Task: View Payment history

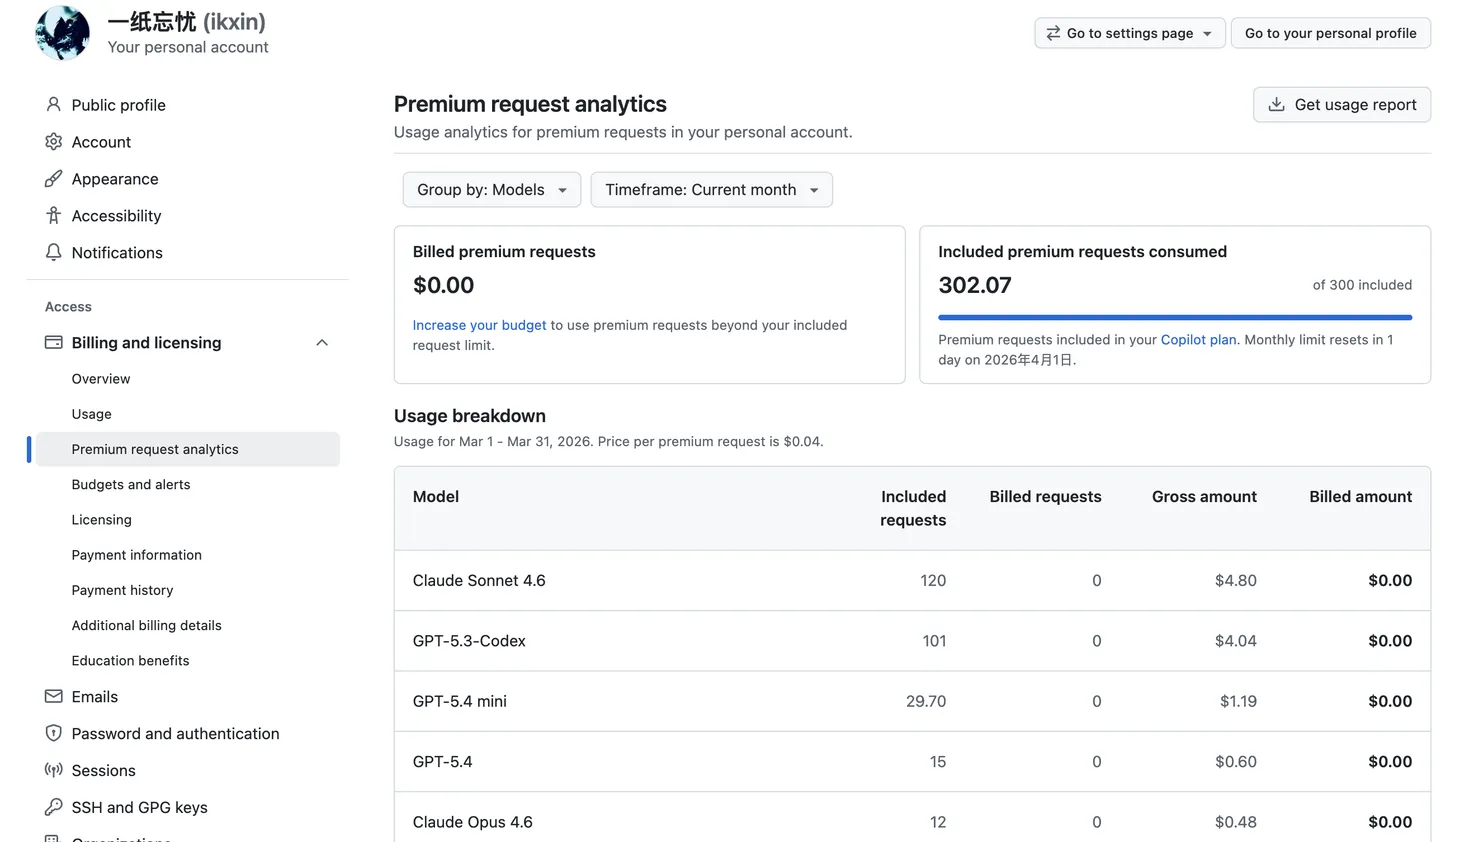Action: click(122, 590)
